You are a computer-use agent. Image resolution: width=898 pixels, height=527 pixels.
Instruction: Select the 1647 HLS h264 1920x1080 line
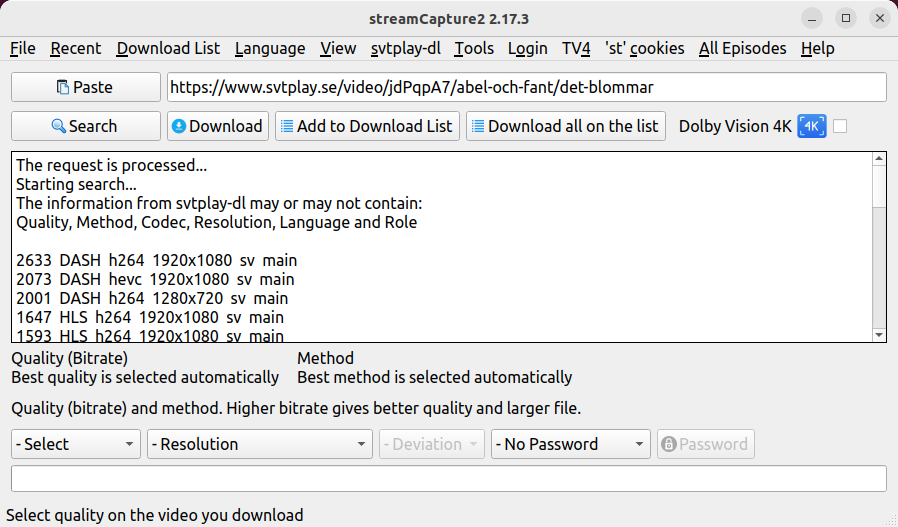150,317
